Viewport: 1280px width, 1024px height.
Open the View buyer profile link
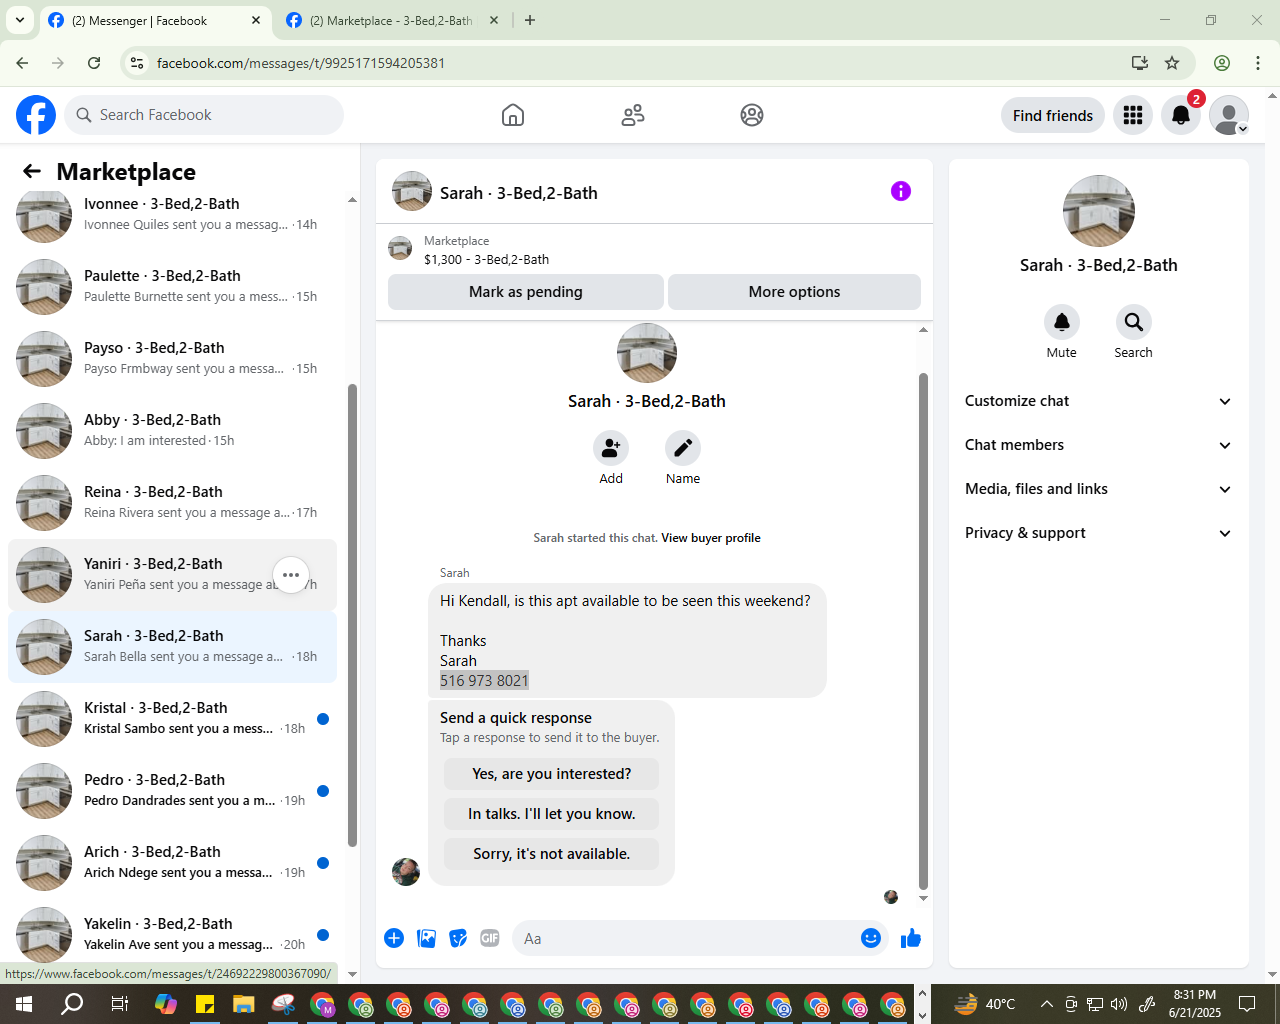(x=711, y=538)
